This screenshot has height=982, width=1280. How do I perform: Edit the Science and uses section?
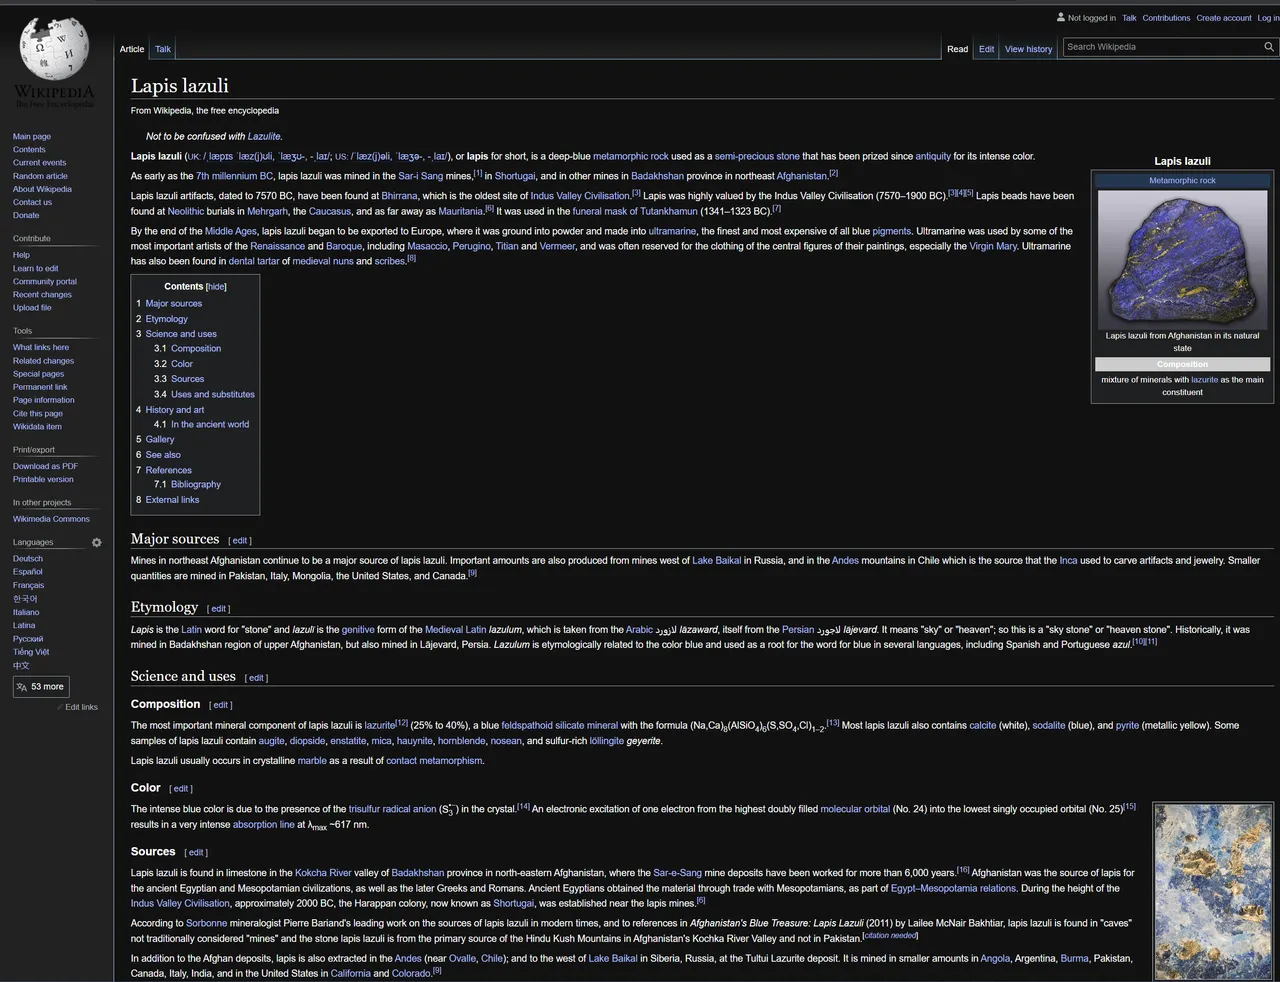[x=257, y=678]
